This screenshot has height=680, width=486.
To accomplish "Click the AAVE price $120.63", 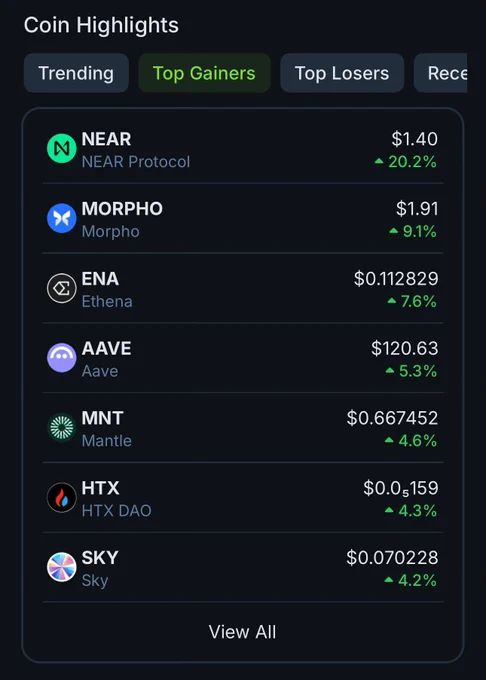I will 404,349.
